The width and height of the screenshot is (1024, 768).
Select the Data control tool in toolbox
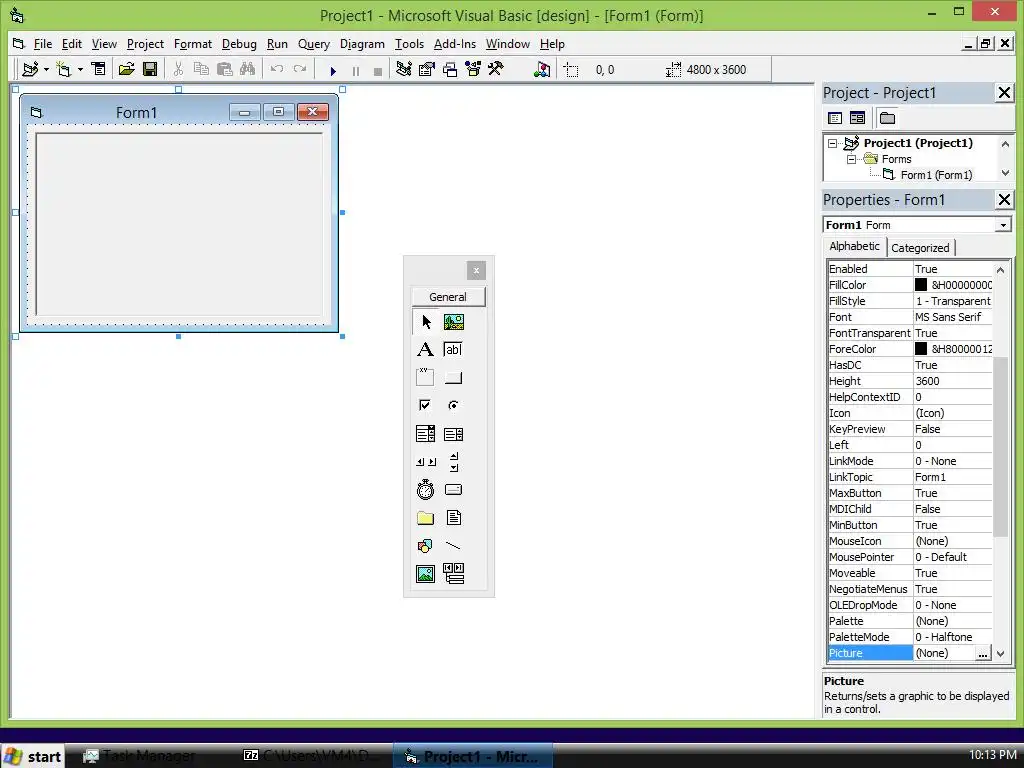[454, 573]
